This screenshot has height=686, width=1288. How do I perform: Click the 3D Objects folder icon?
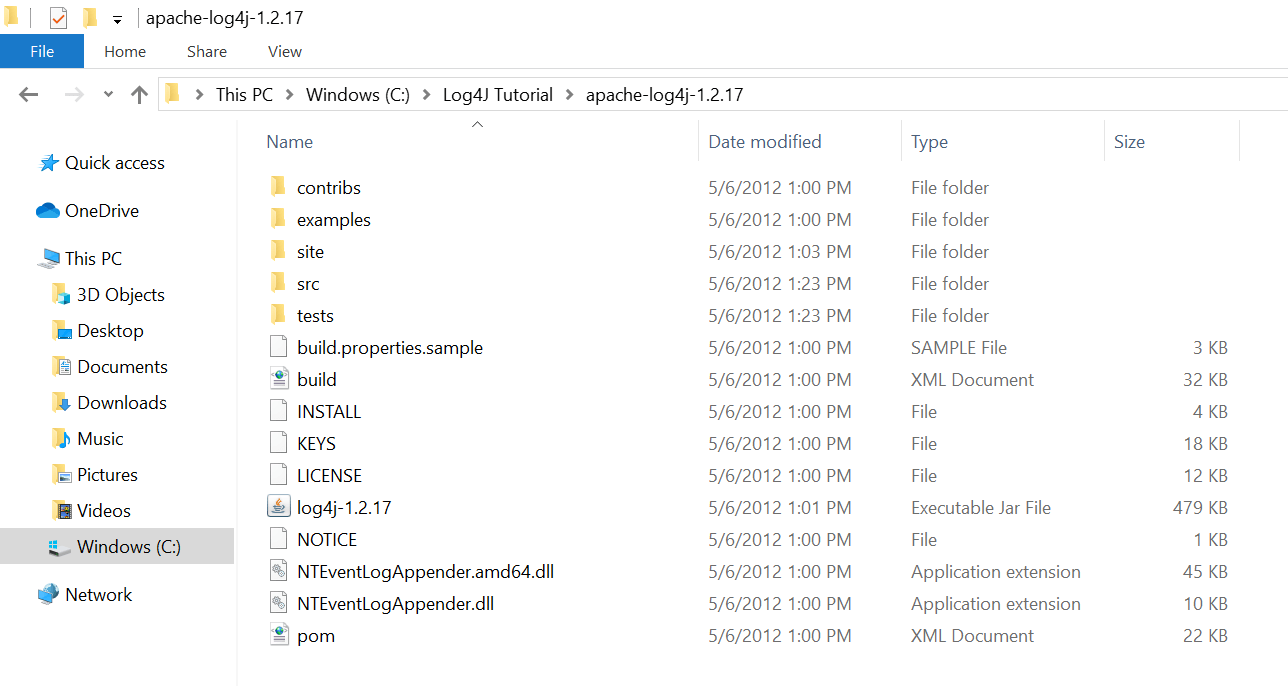[x=61, y=295]
